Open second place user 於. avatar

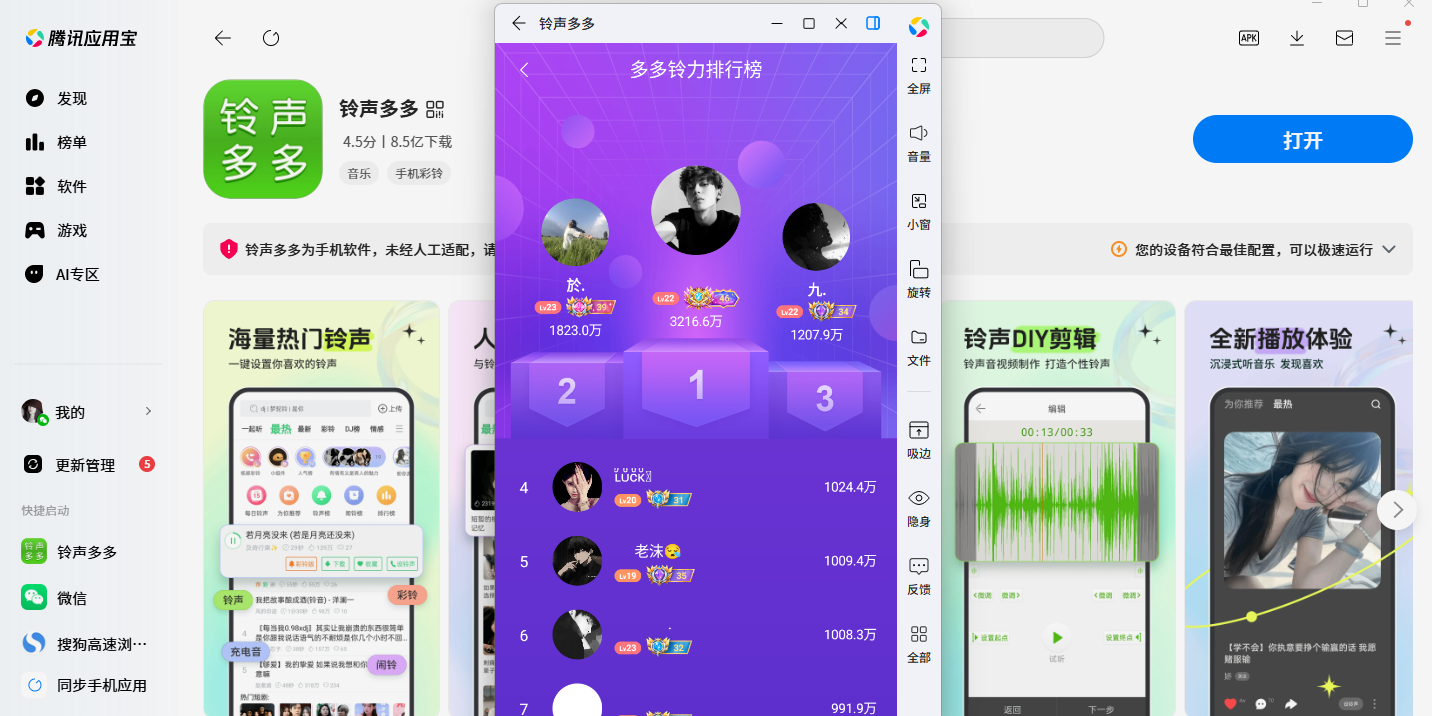(x=575, y=232)
